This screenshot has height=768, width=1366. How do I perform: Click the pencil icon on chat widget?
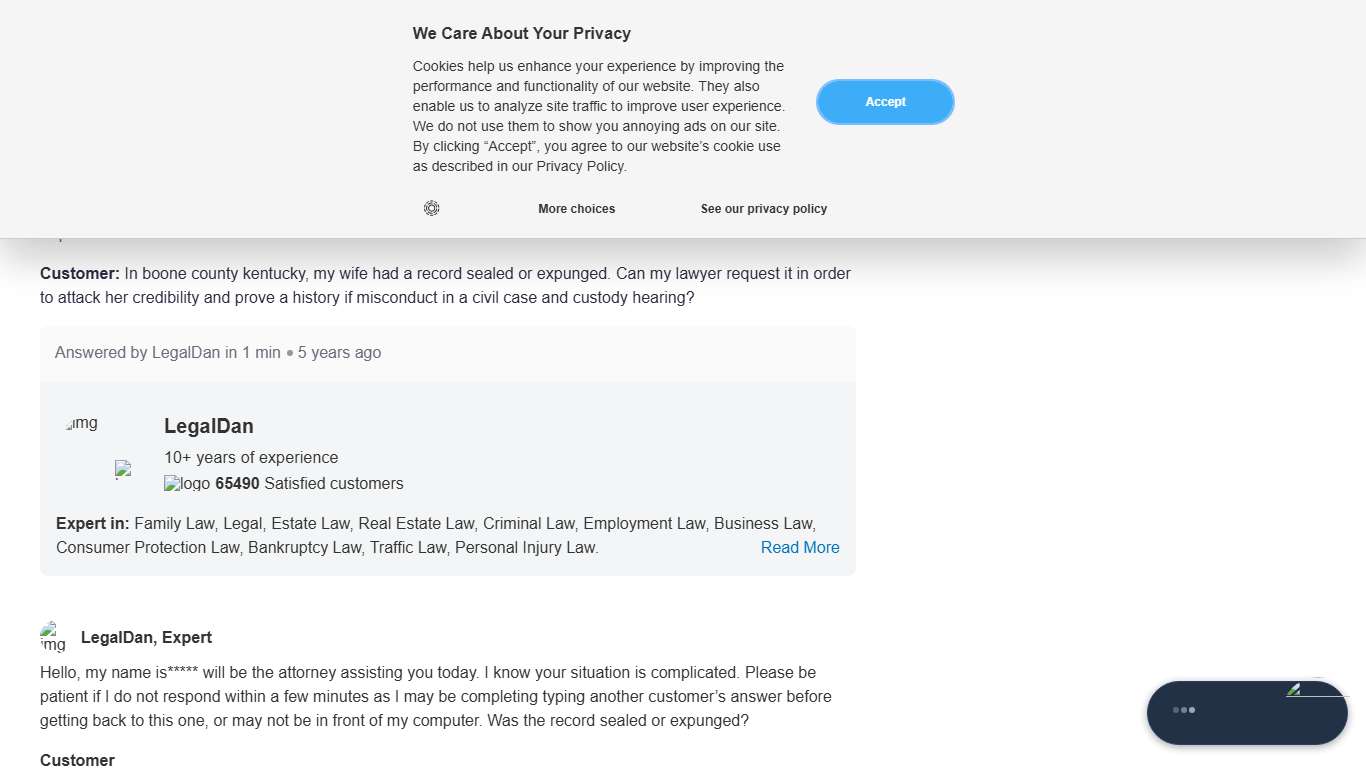[1294, 690]
